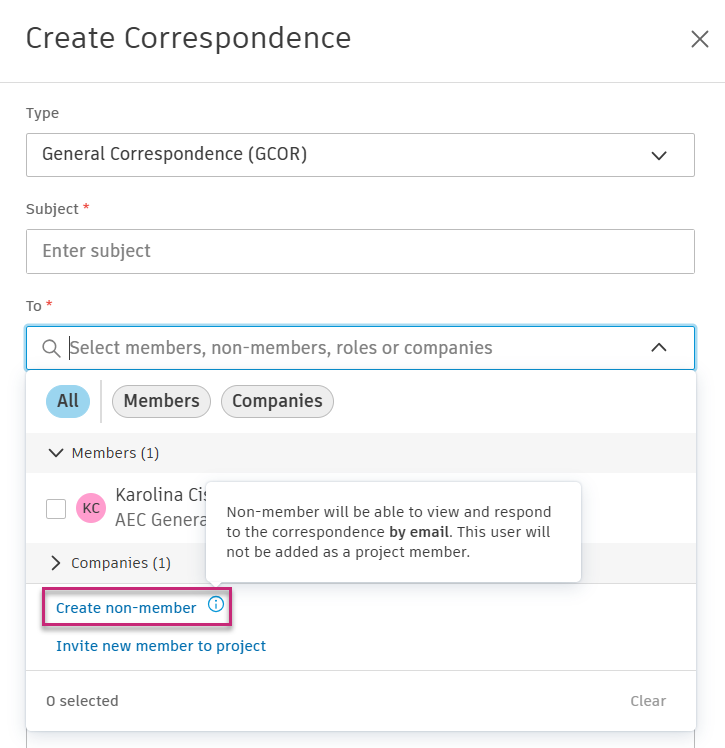Click the KC avatar for Karolina
The height and width of the screenshot is (748, 725).
pyautogui.click(x=91, y=507)
